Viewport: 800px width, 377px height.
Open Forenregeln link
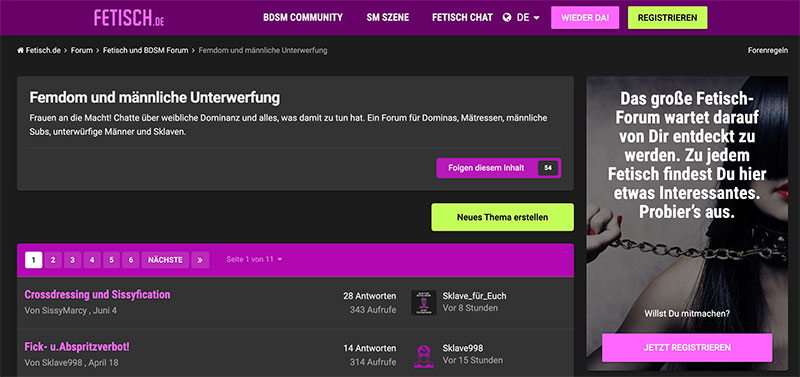click(x=768, y=51)
